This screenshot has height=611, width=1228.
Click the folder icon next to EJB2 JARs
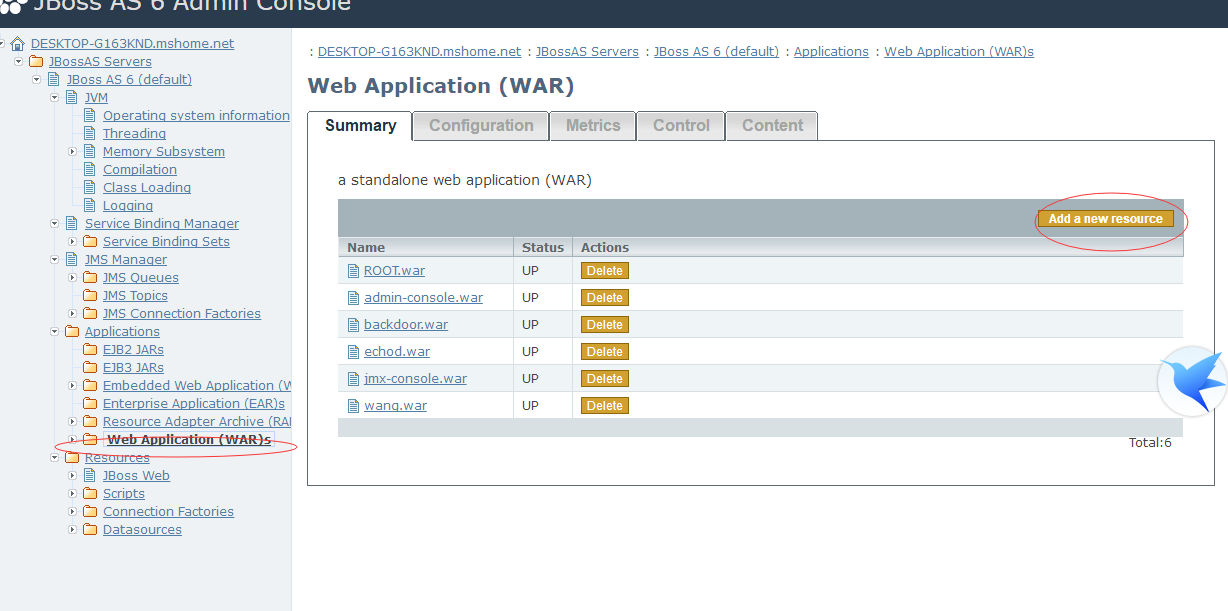pyautogui.click(x=90, y=350)
